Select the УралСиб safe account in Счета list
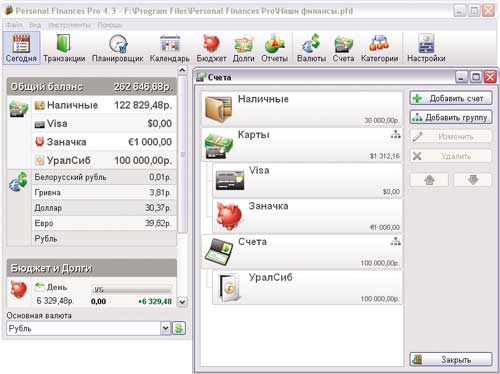This screenshot has height=374, width=500. click(307, 287)
